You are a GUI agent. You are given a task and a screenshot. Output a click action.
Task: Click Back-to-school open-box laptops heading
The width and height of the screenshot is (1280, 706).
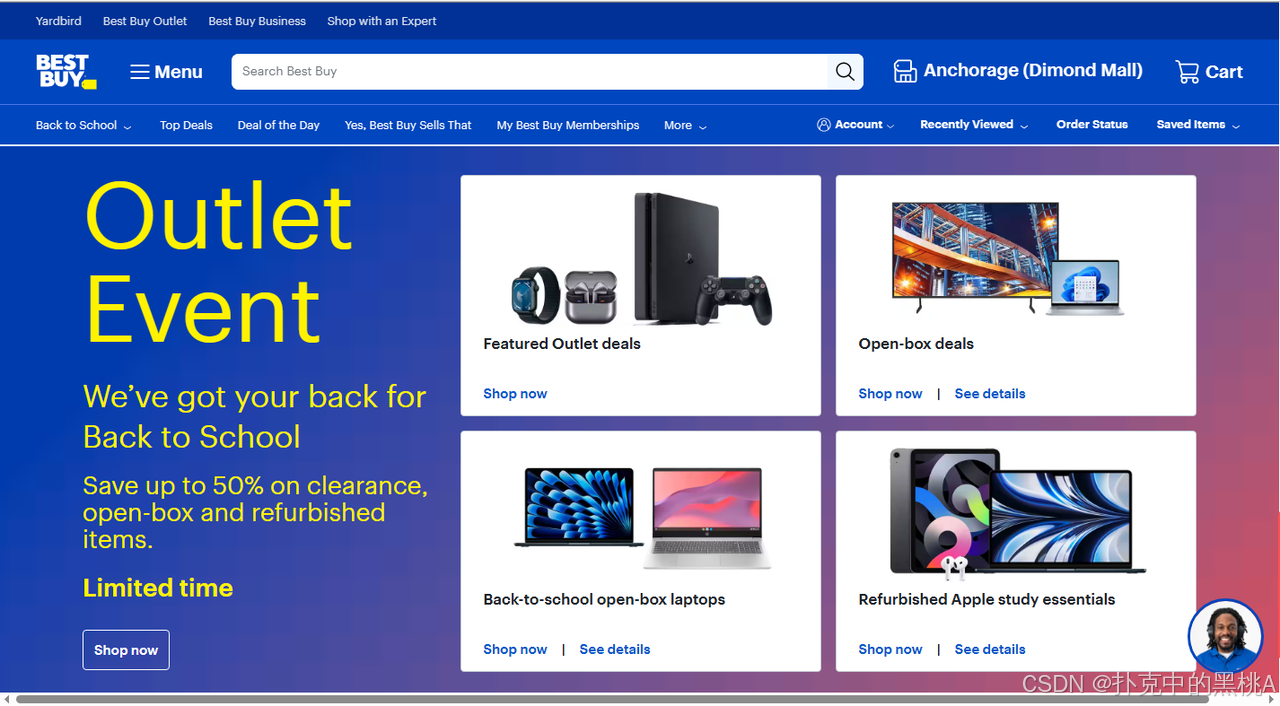pyautogui.click(x=604, y=600)
